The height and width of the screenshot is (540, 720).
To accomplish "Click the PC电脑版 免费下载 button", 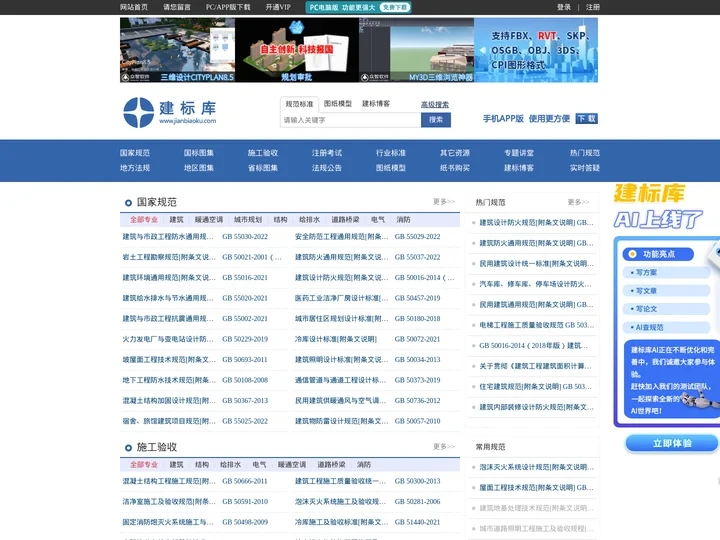I will 358,7.
